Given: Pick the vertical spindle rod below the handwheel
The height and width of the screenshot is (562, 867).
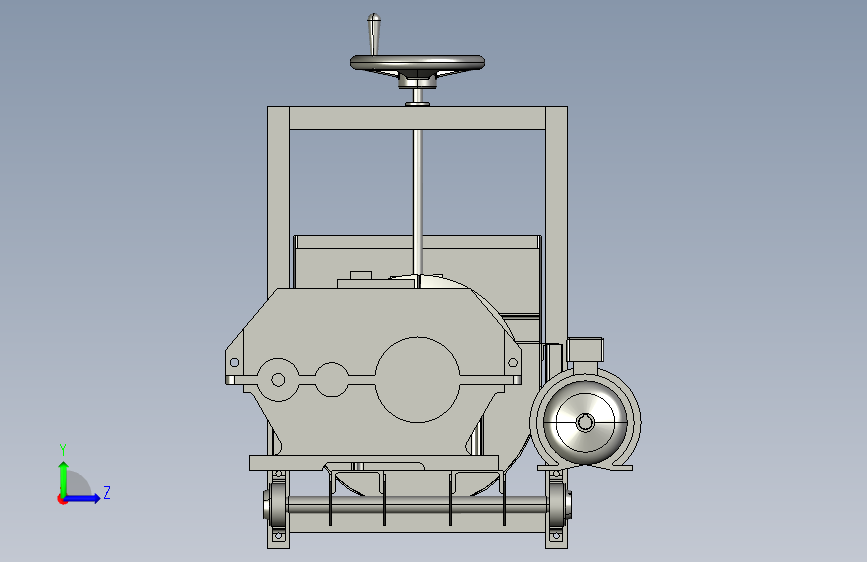Looking at the screenshot, I should [417, 202].
